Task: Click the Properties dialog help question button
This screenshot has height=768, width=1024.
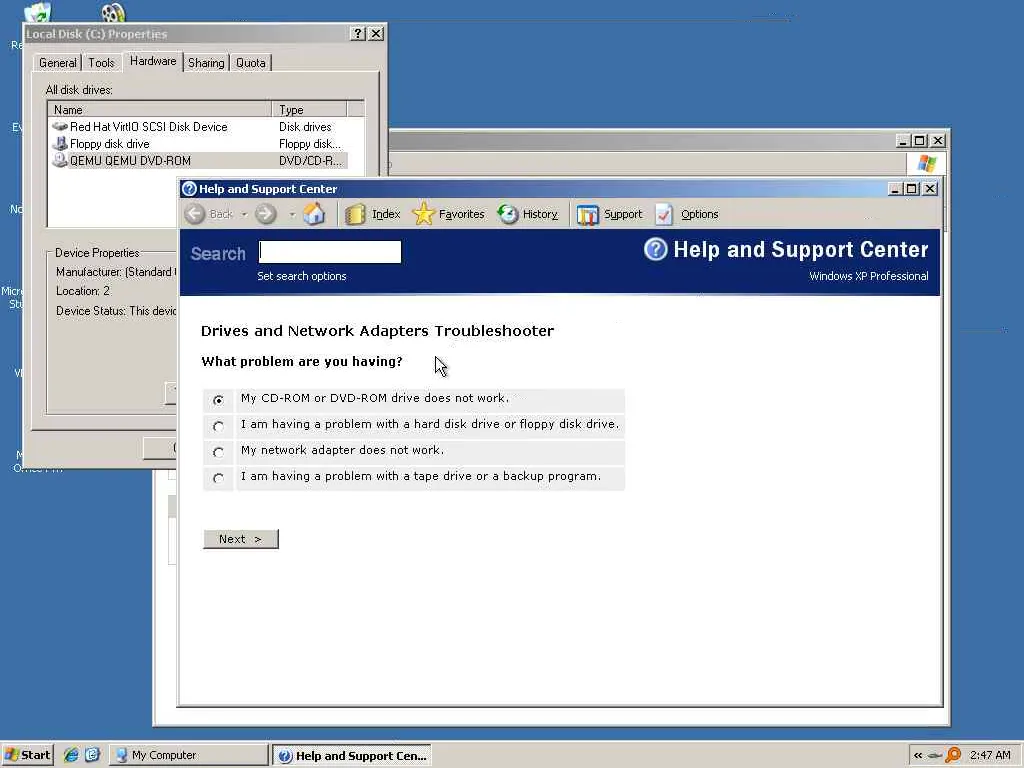Action: [357, 34]
